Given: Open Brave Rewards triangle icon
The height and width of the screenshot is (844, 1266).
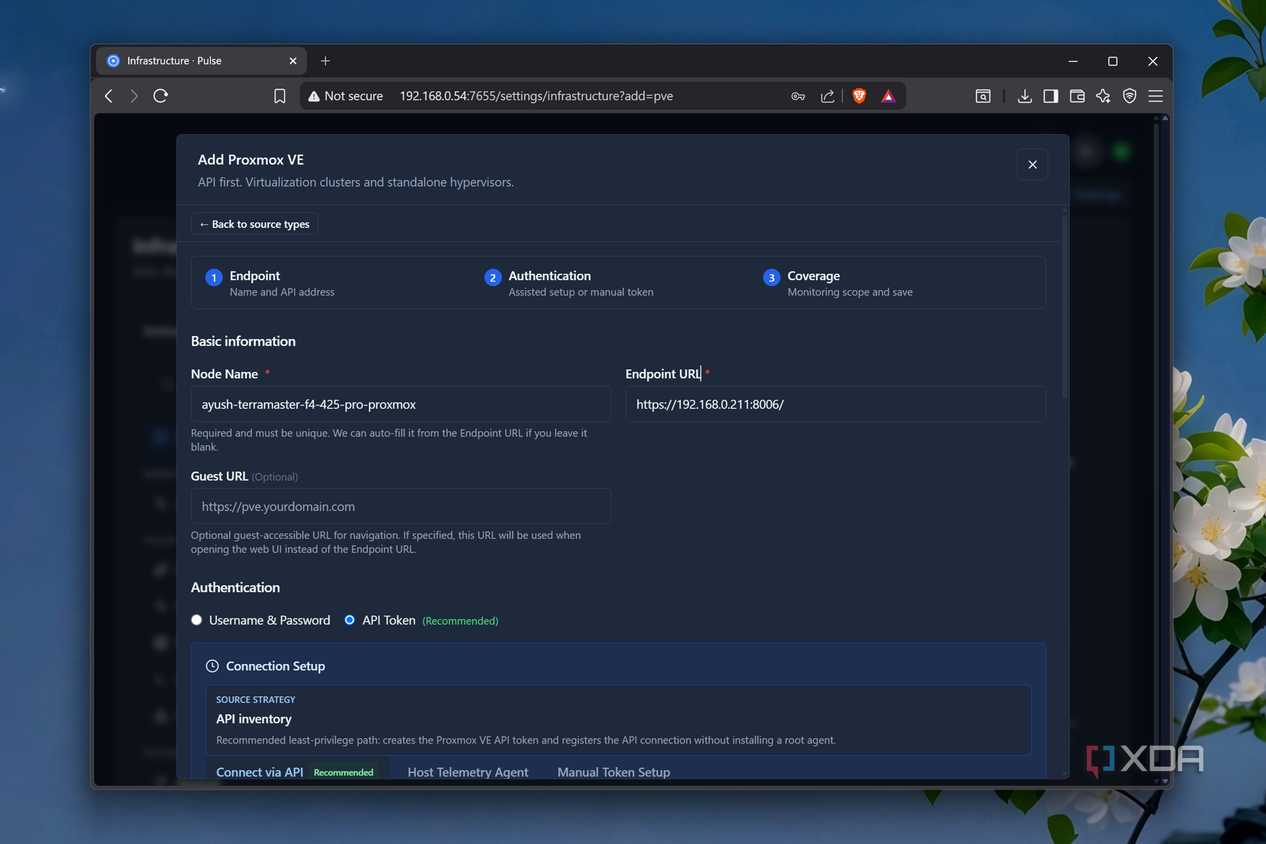Looking at the screenshot, I should pyautogui.click(x=888, y=96).
